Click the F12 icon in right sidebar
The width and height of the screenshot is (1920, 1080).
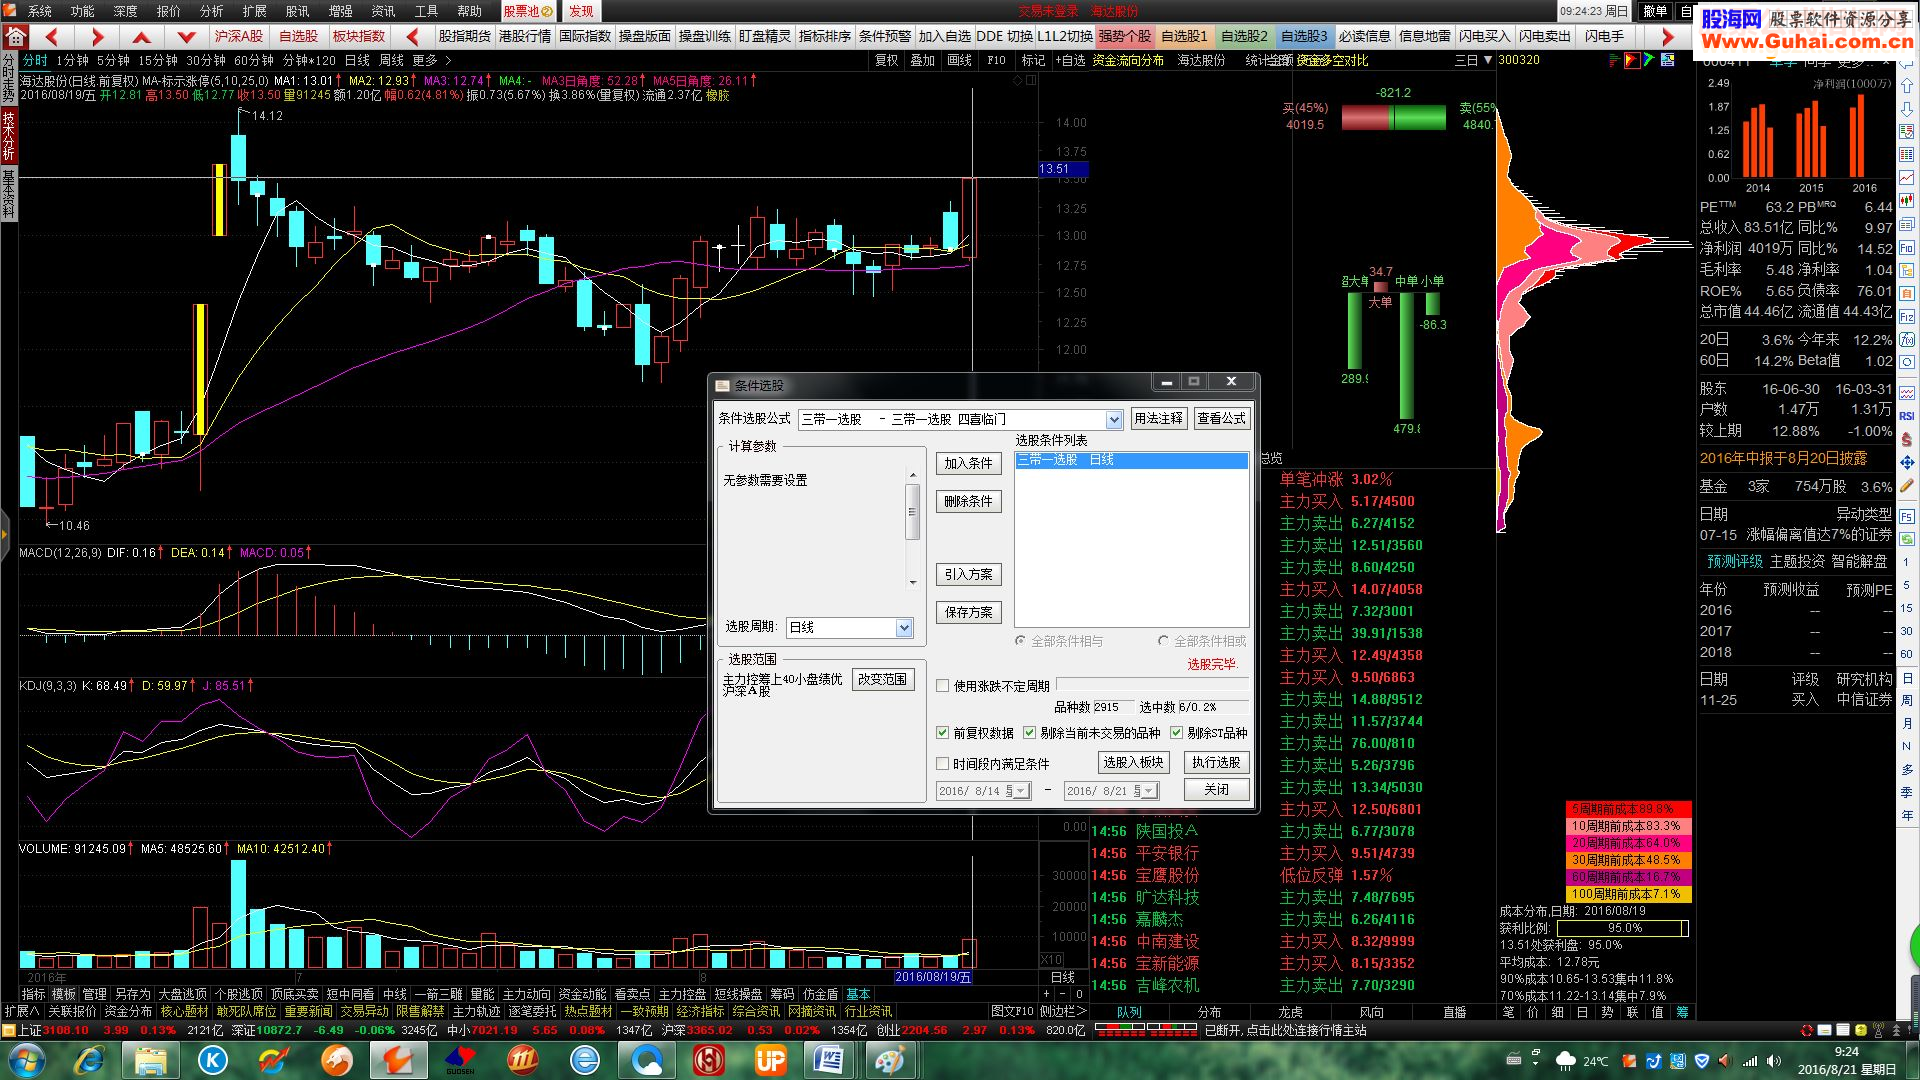(1907, 316)
